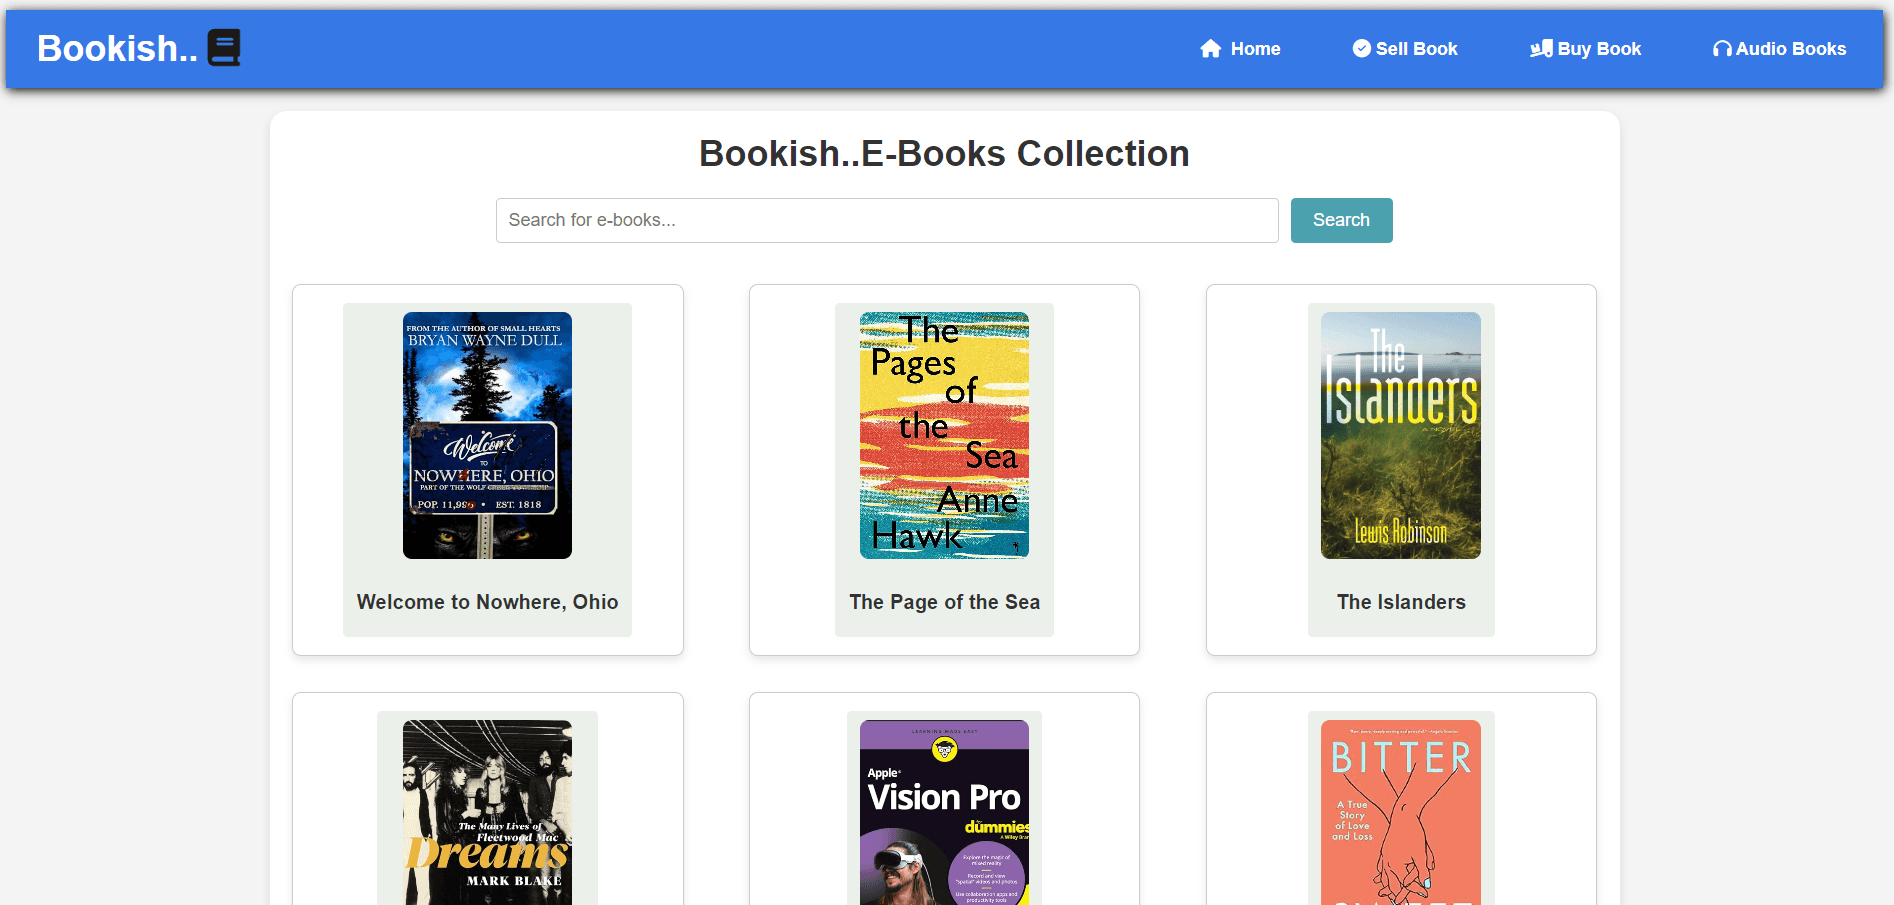Click the Buy Book cart icon
This screenshot has height=905, width=1894.
[1541, 48]
